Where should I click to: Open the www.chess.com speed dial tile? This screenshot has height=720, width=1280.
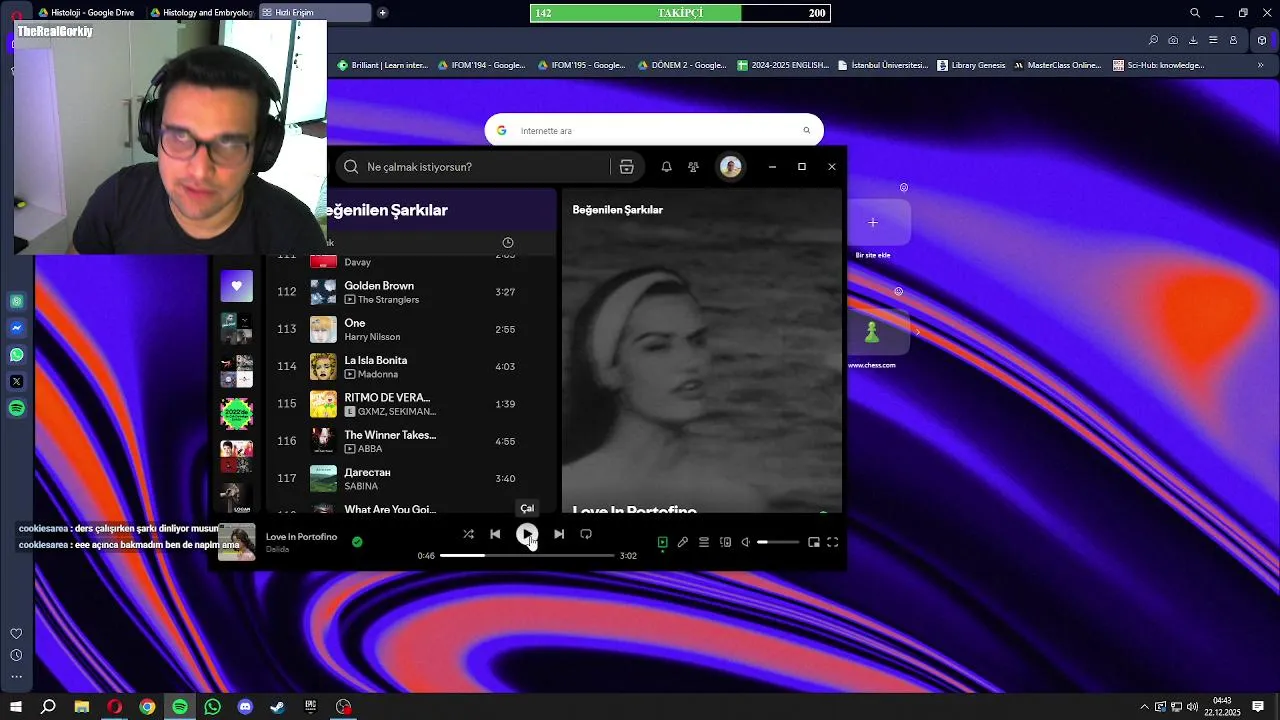tap(873, 333)
